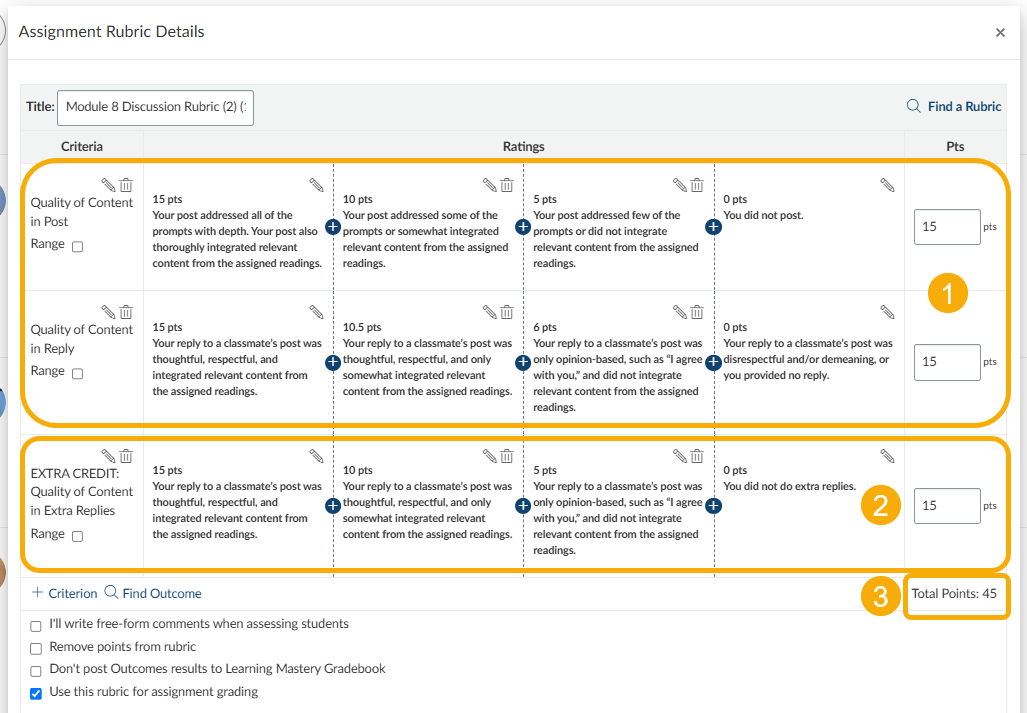Edit the Quality of Content in Post criterion
Image resolution: width=1027 pixels, height=713 pixels.
[x=108, y=185]
